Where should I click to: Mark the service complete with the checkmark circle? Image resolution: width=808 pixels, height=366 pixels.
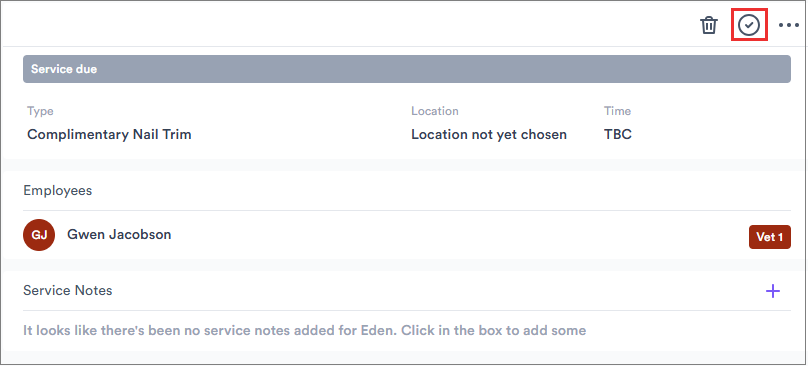749,25
